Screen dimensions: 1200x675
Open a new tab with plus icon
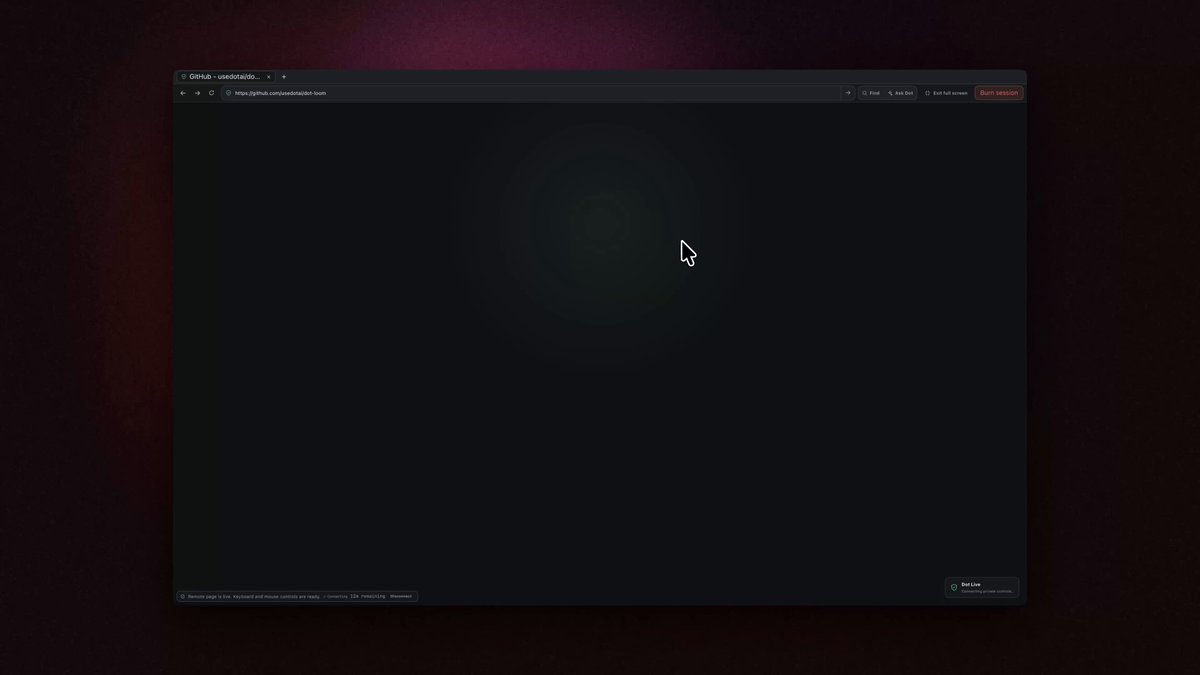284,77
